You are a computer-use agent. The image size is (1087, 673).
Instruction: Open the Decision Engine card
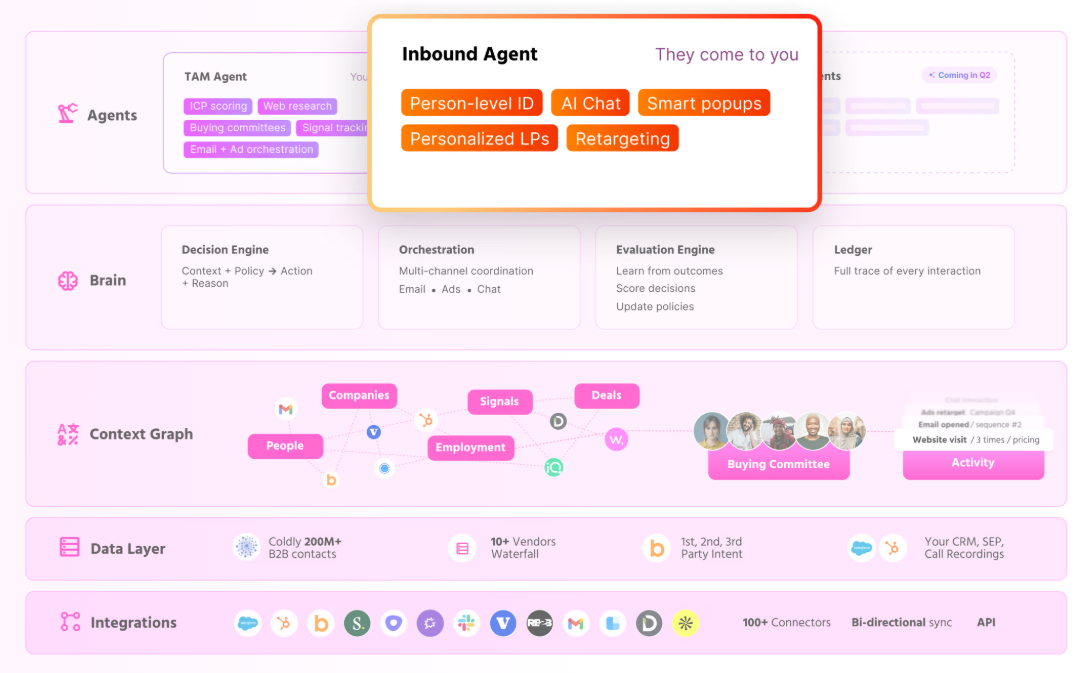[262, 277]
